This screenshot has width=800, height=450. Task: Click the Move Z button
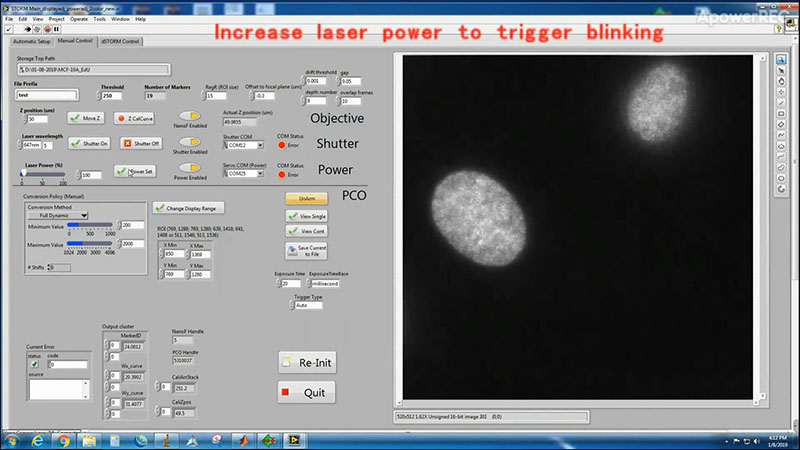[86, 118]
